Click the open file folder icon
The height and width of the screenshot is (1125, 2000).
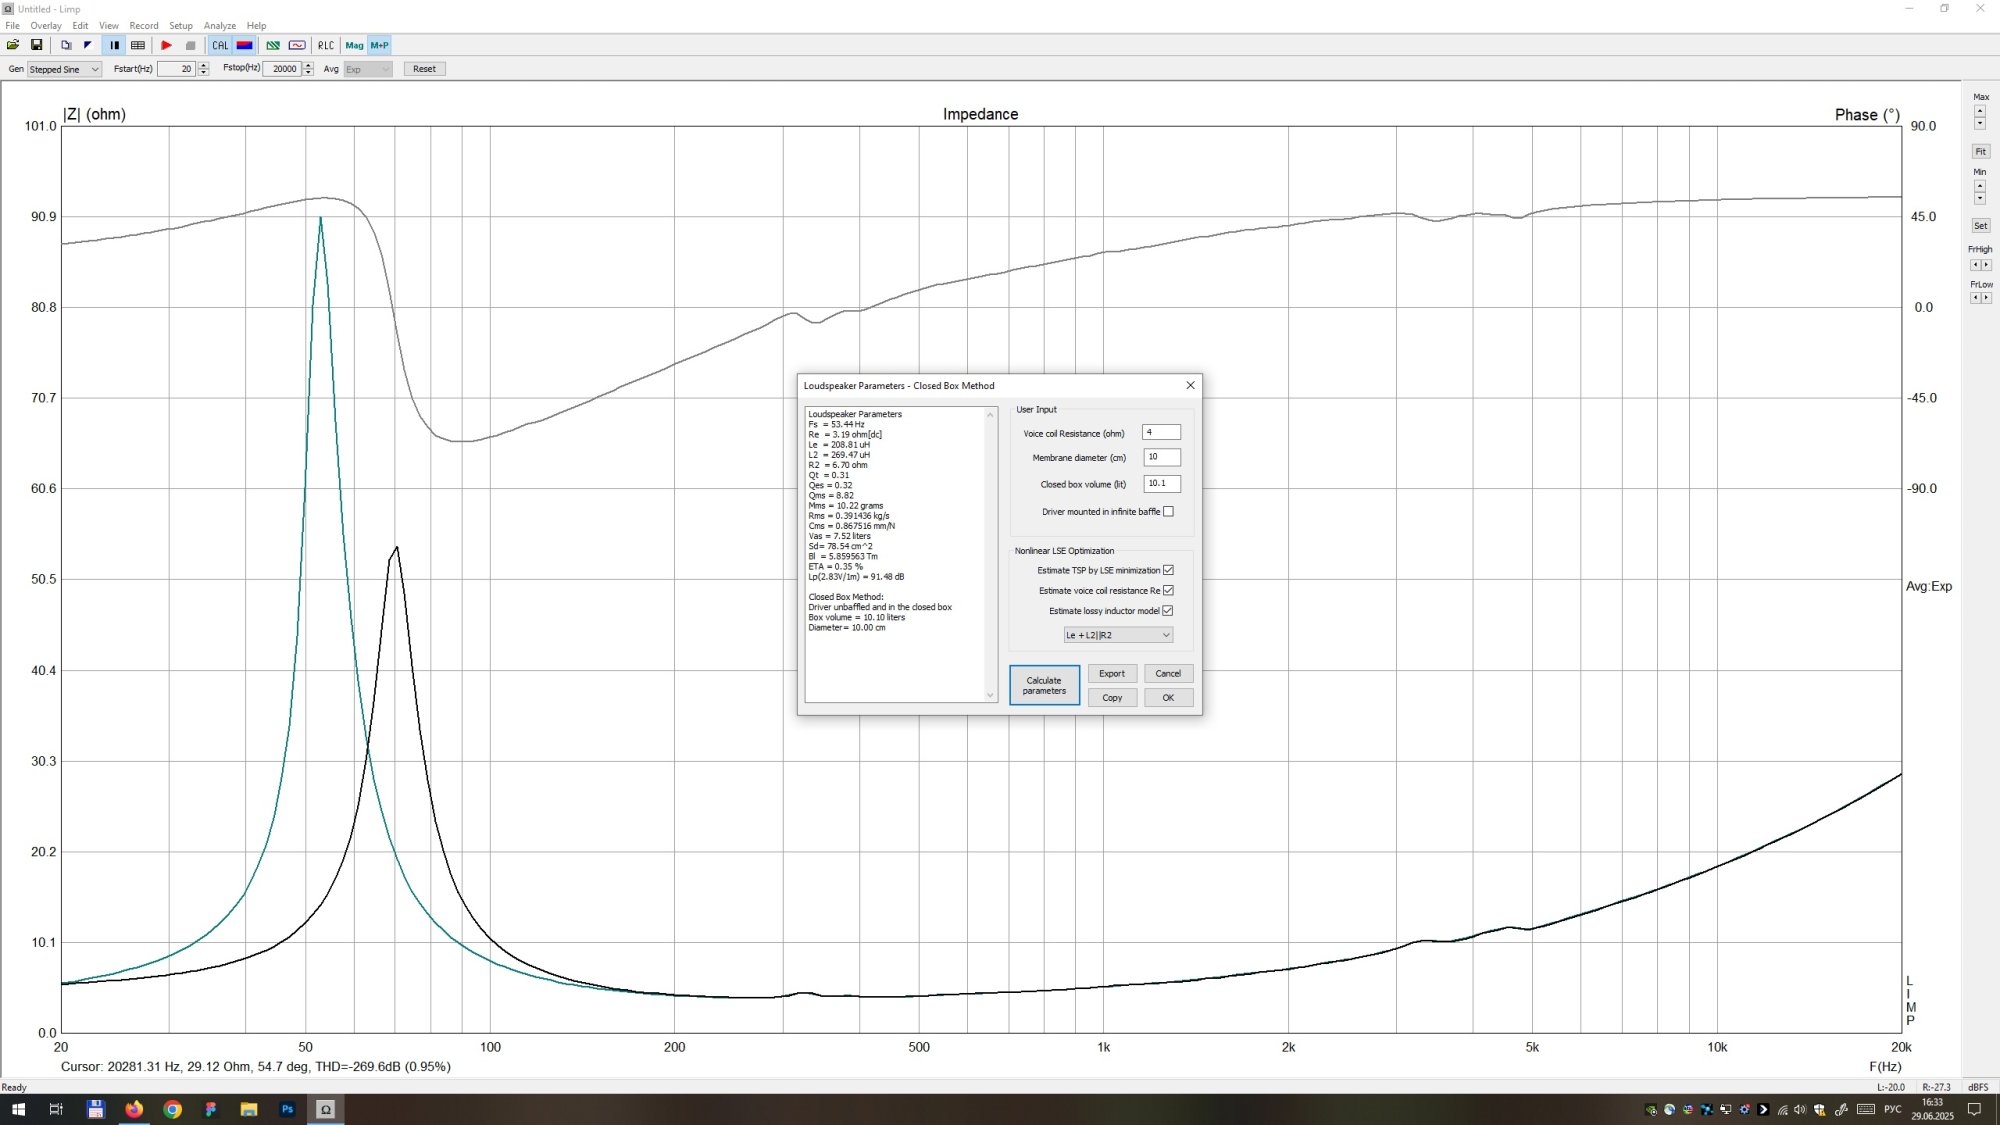coord(13,45)
